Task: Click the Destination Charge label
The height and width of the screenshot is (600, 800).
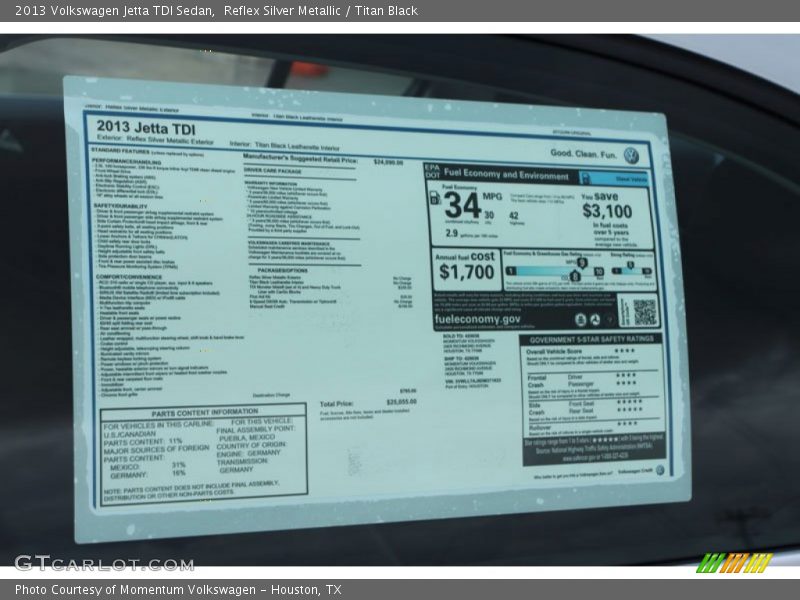Action: point(271,395)
